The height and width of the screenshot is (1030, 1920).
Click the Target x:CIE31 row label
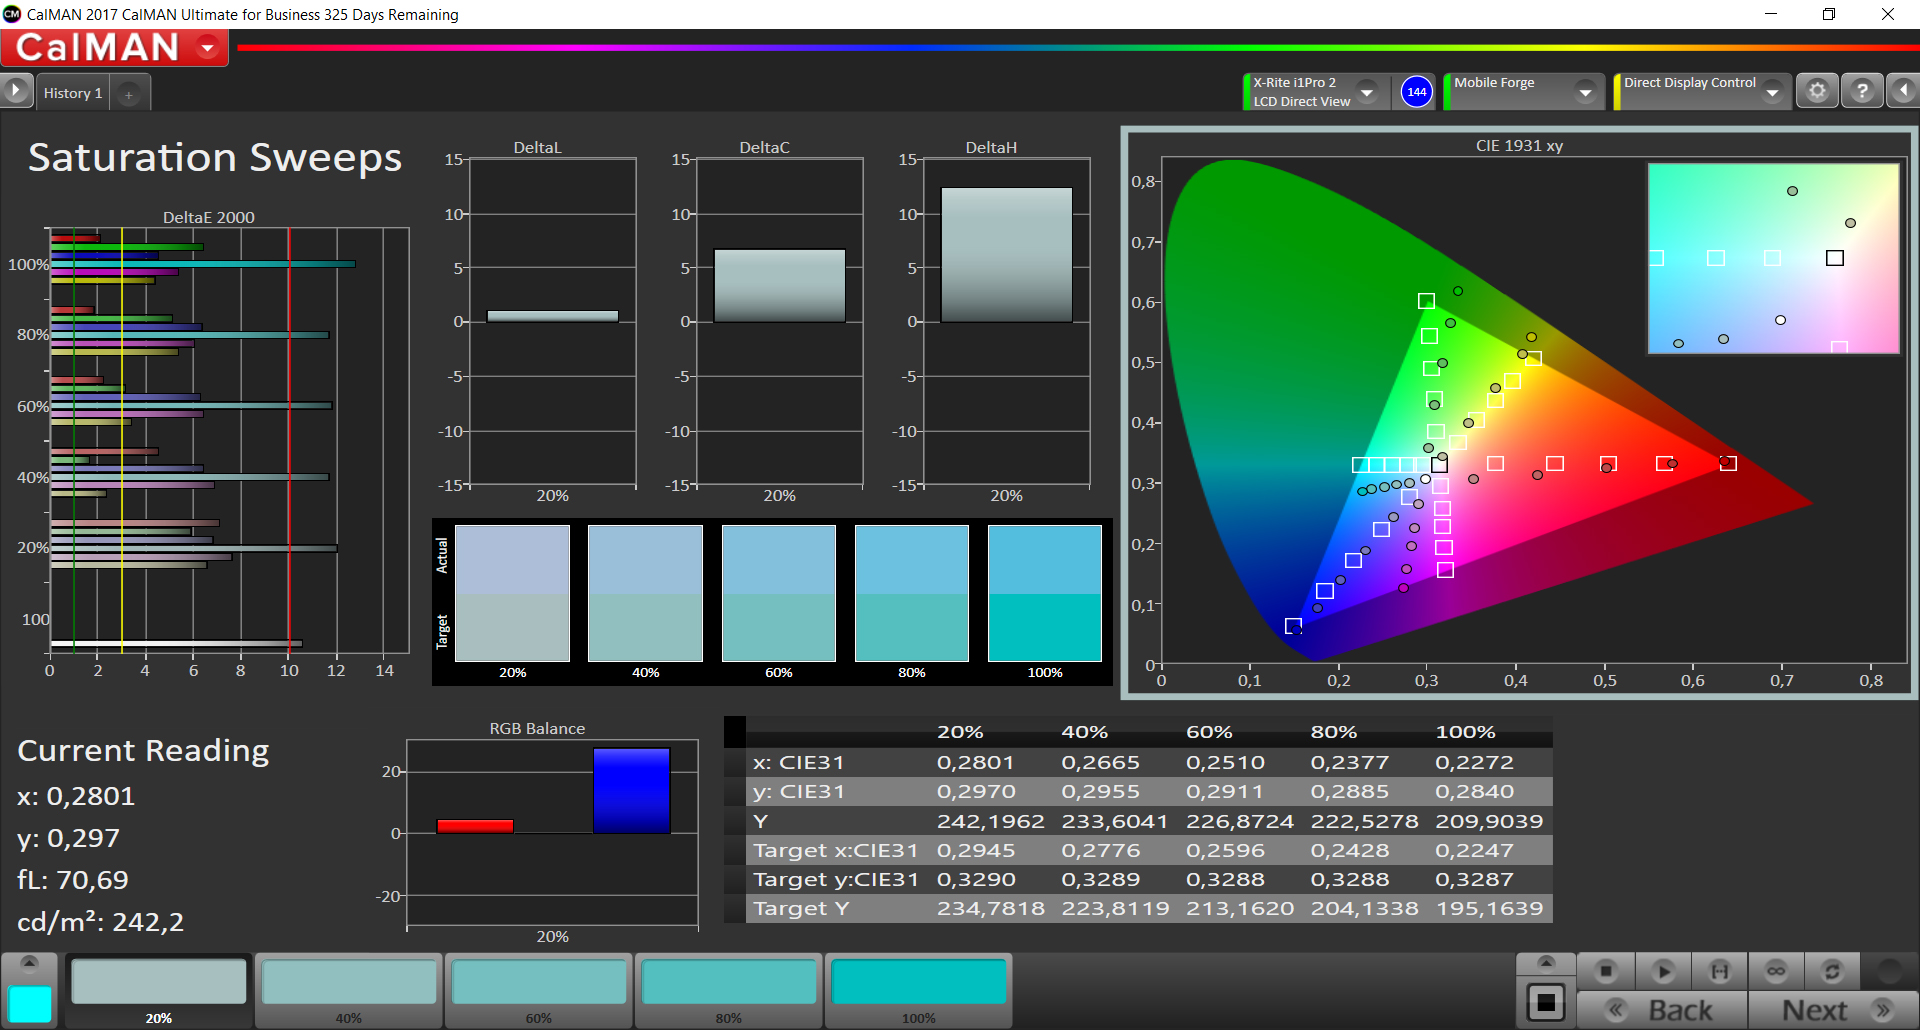click(x=835, y=850)
